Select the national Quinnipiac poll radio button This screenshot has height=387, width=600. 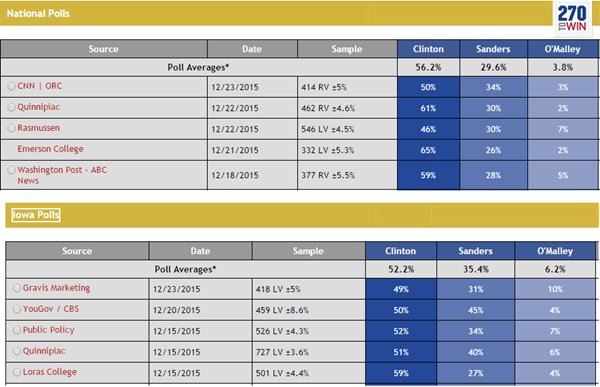coord(11,107)
